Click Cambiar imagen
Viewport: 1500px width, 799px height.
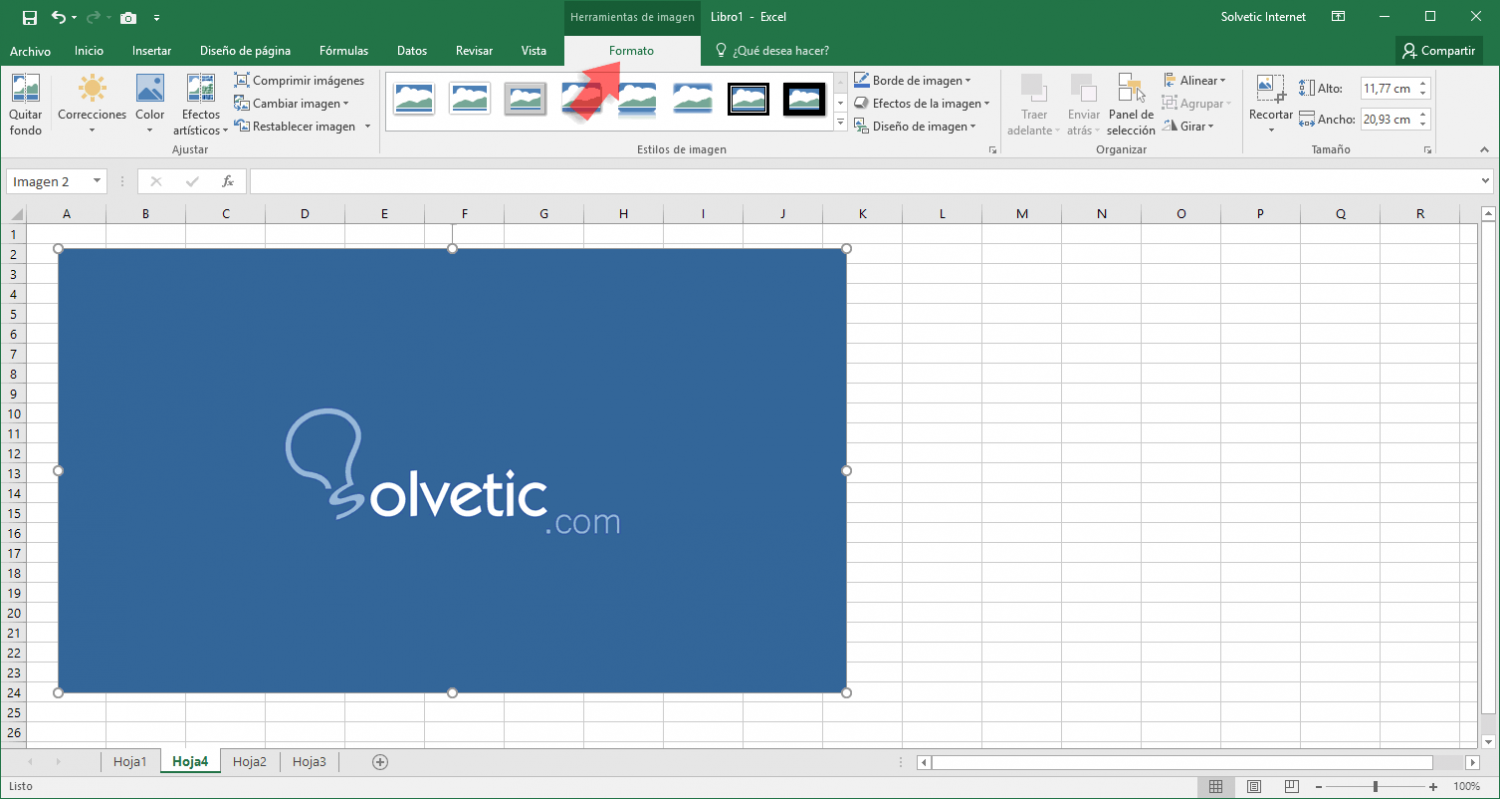tap(292, 103)
